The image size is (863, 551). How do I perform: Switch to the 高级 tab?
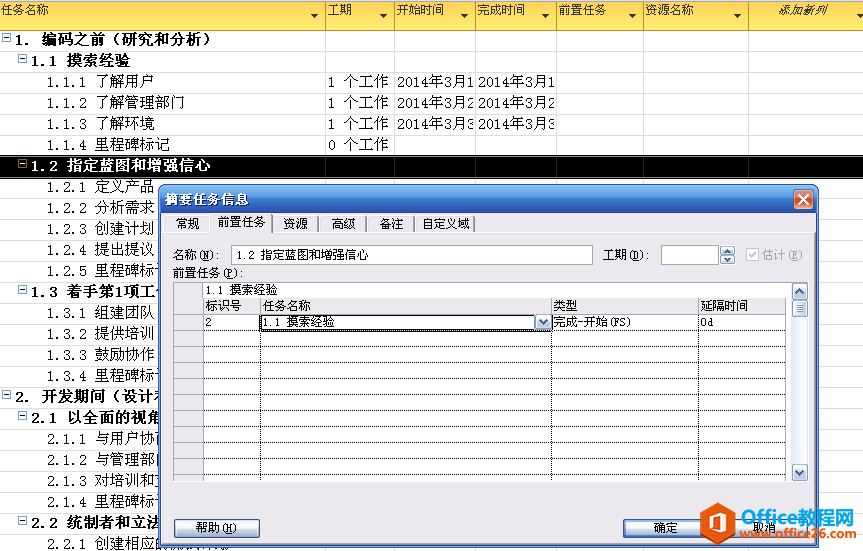coord(343,223)
